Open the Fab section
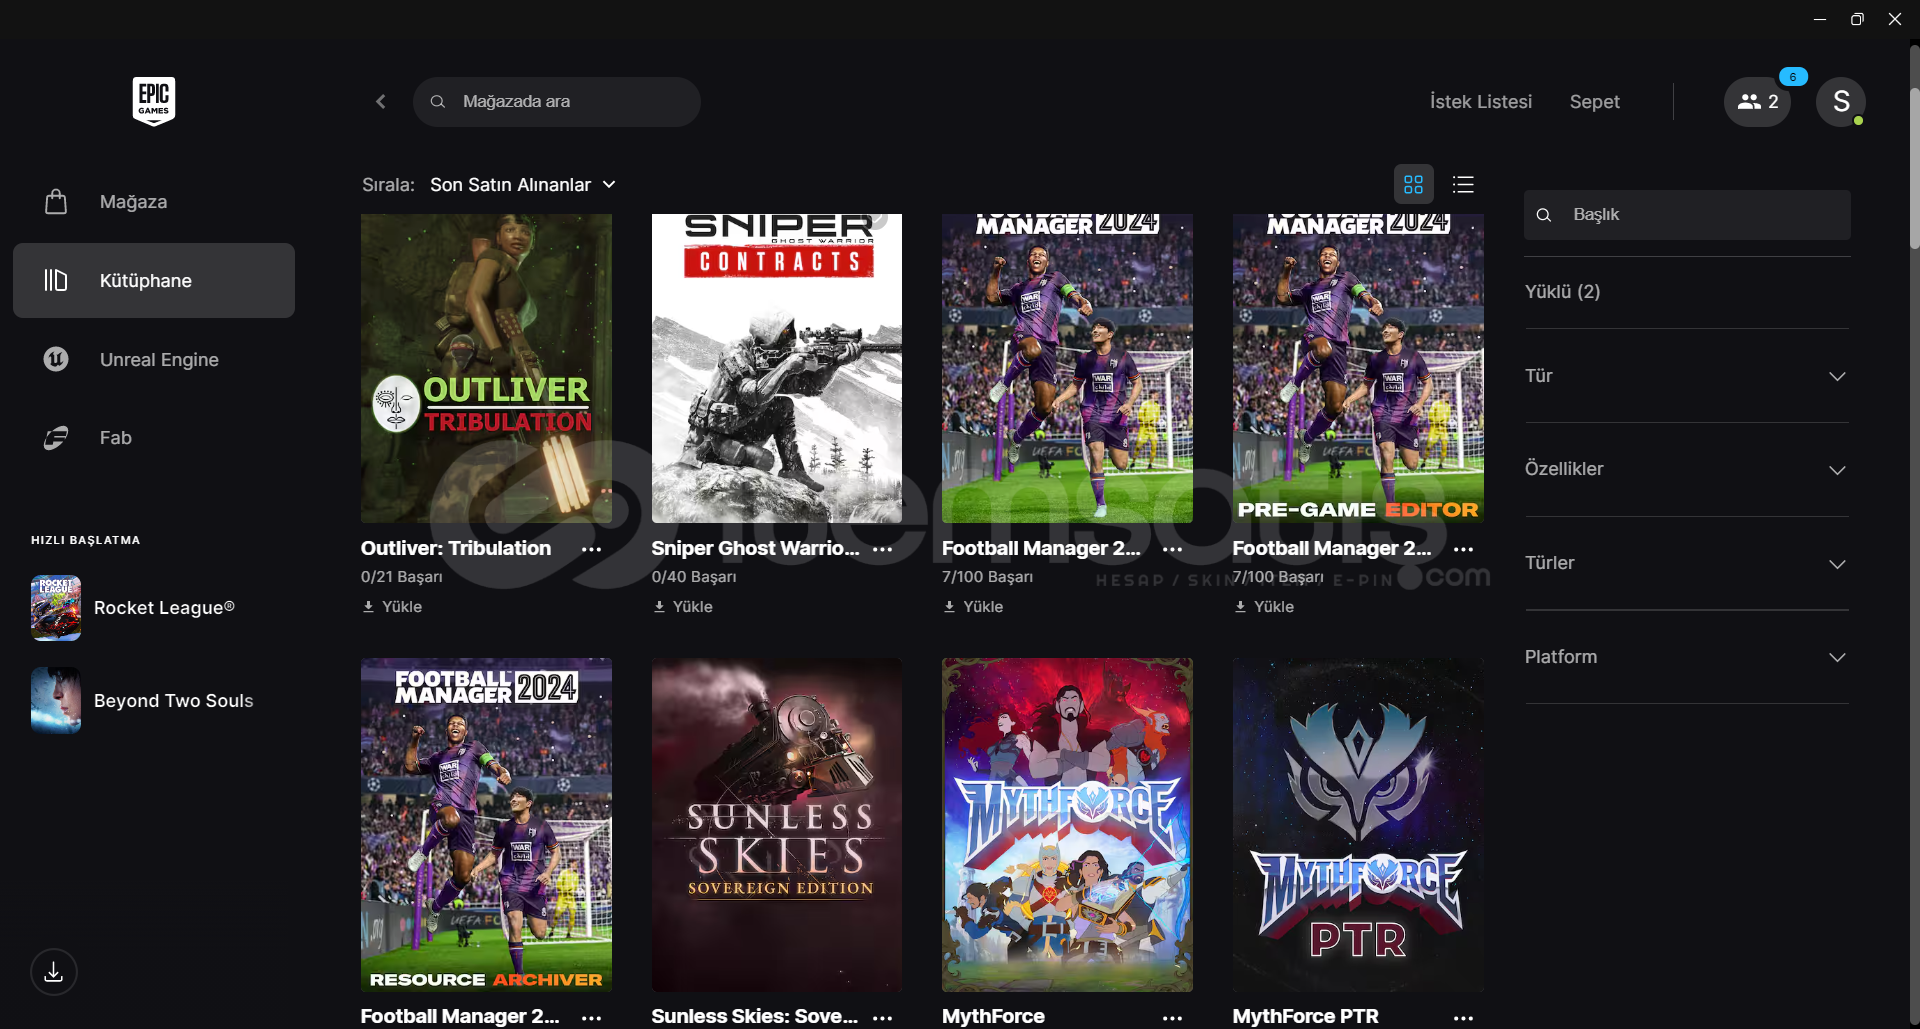Screen dimensions: 1920x1029 coord(154,438)
